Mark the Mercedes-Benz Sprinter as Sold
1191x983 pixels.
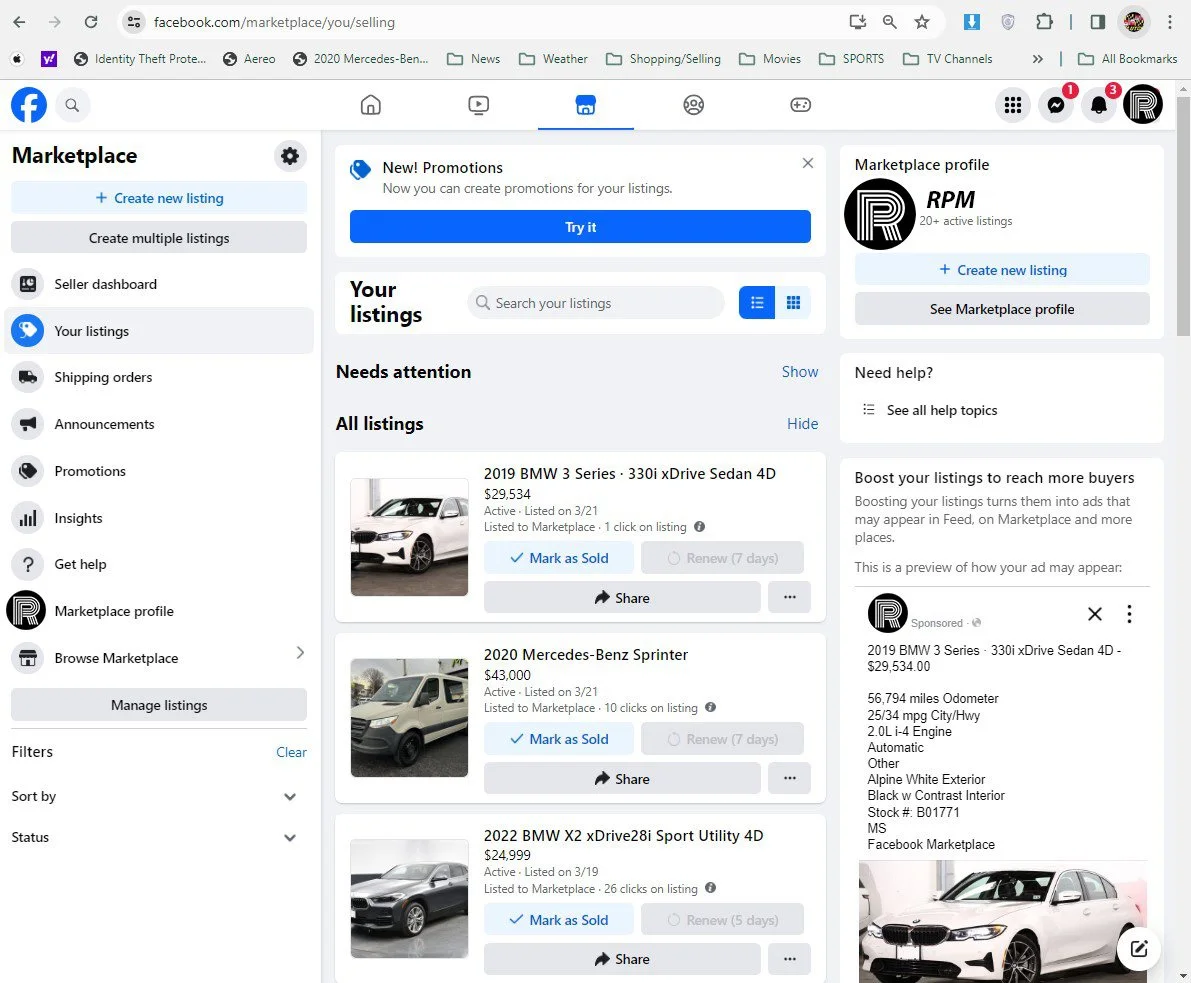[x=559, y=738]
